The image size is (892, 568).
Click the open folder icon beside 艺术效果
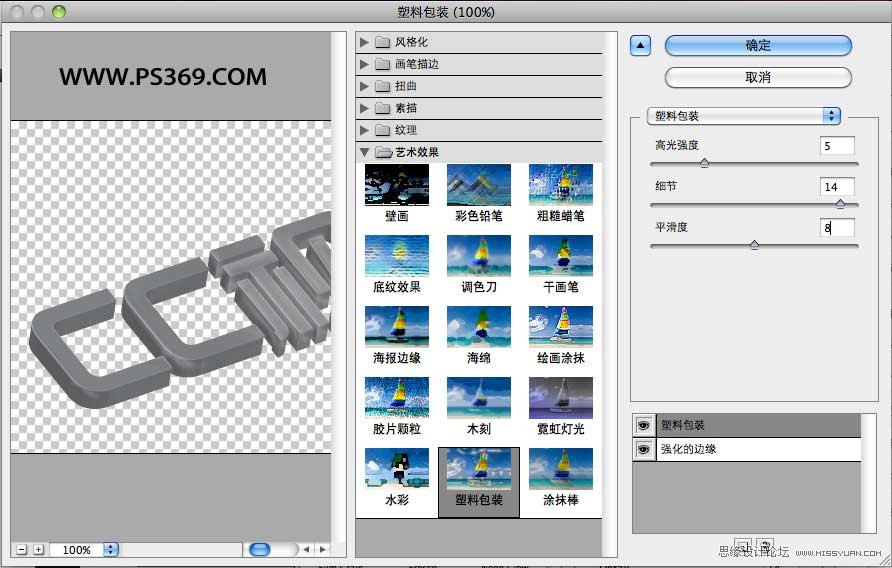click(x=383, y=153)
